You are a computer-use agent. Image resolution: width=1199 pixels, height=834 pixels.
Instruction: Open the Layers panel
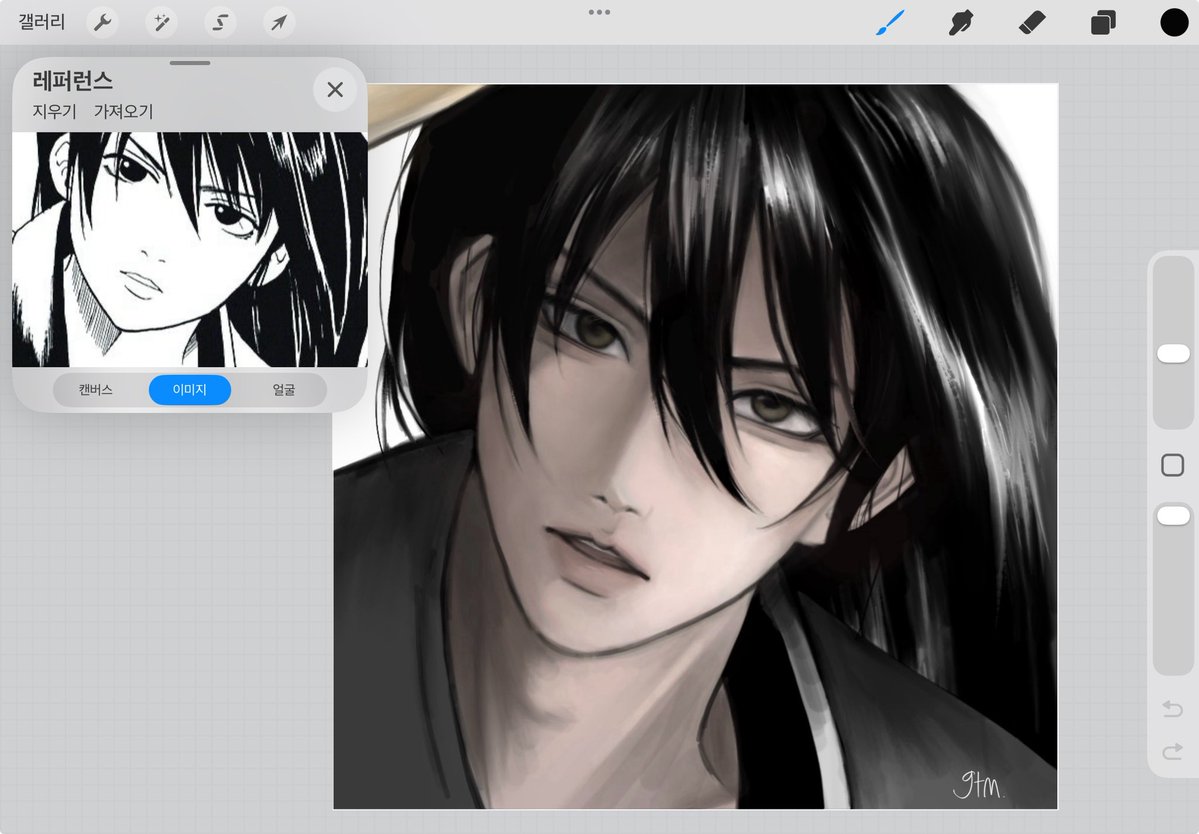coord(1103,23)
